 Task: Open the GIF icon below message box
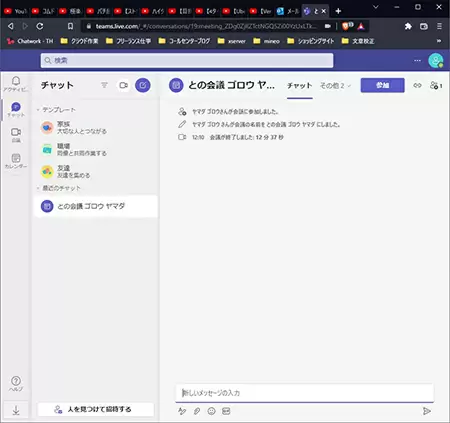(x=226, y=411)
